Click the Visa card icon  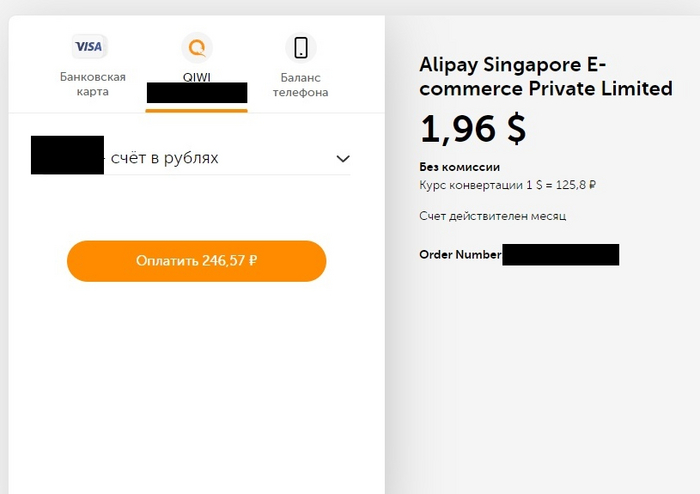[90, 46]
